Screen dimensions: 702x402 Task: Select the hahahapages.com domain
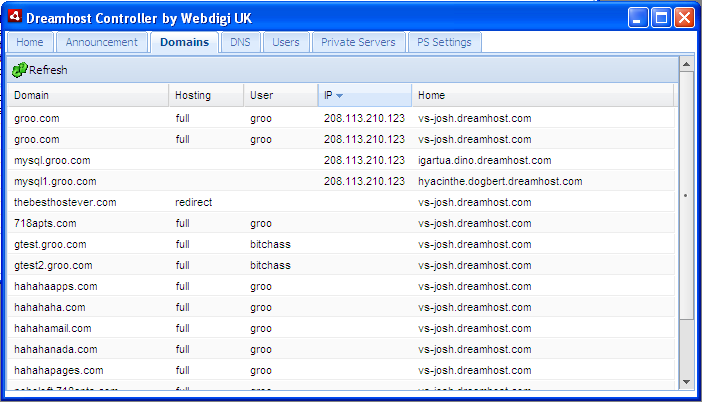coord(59,371)
